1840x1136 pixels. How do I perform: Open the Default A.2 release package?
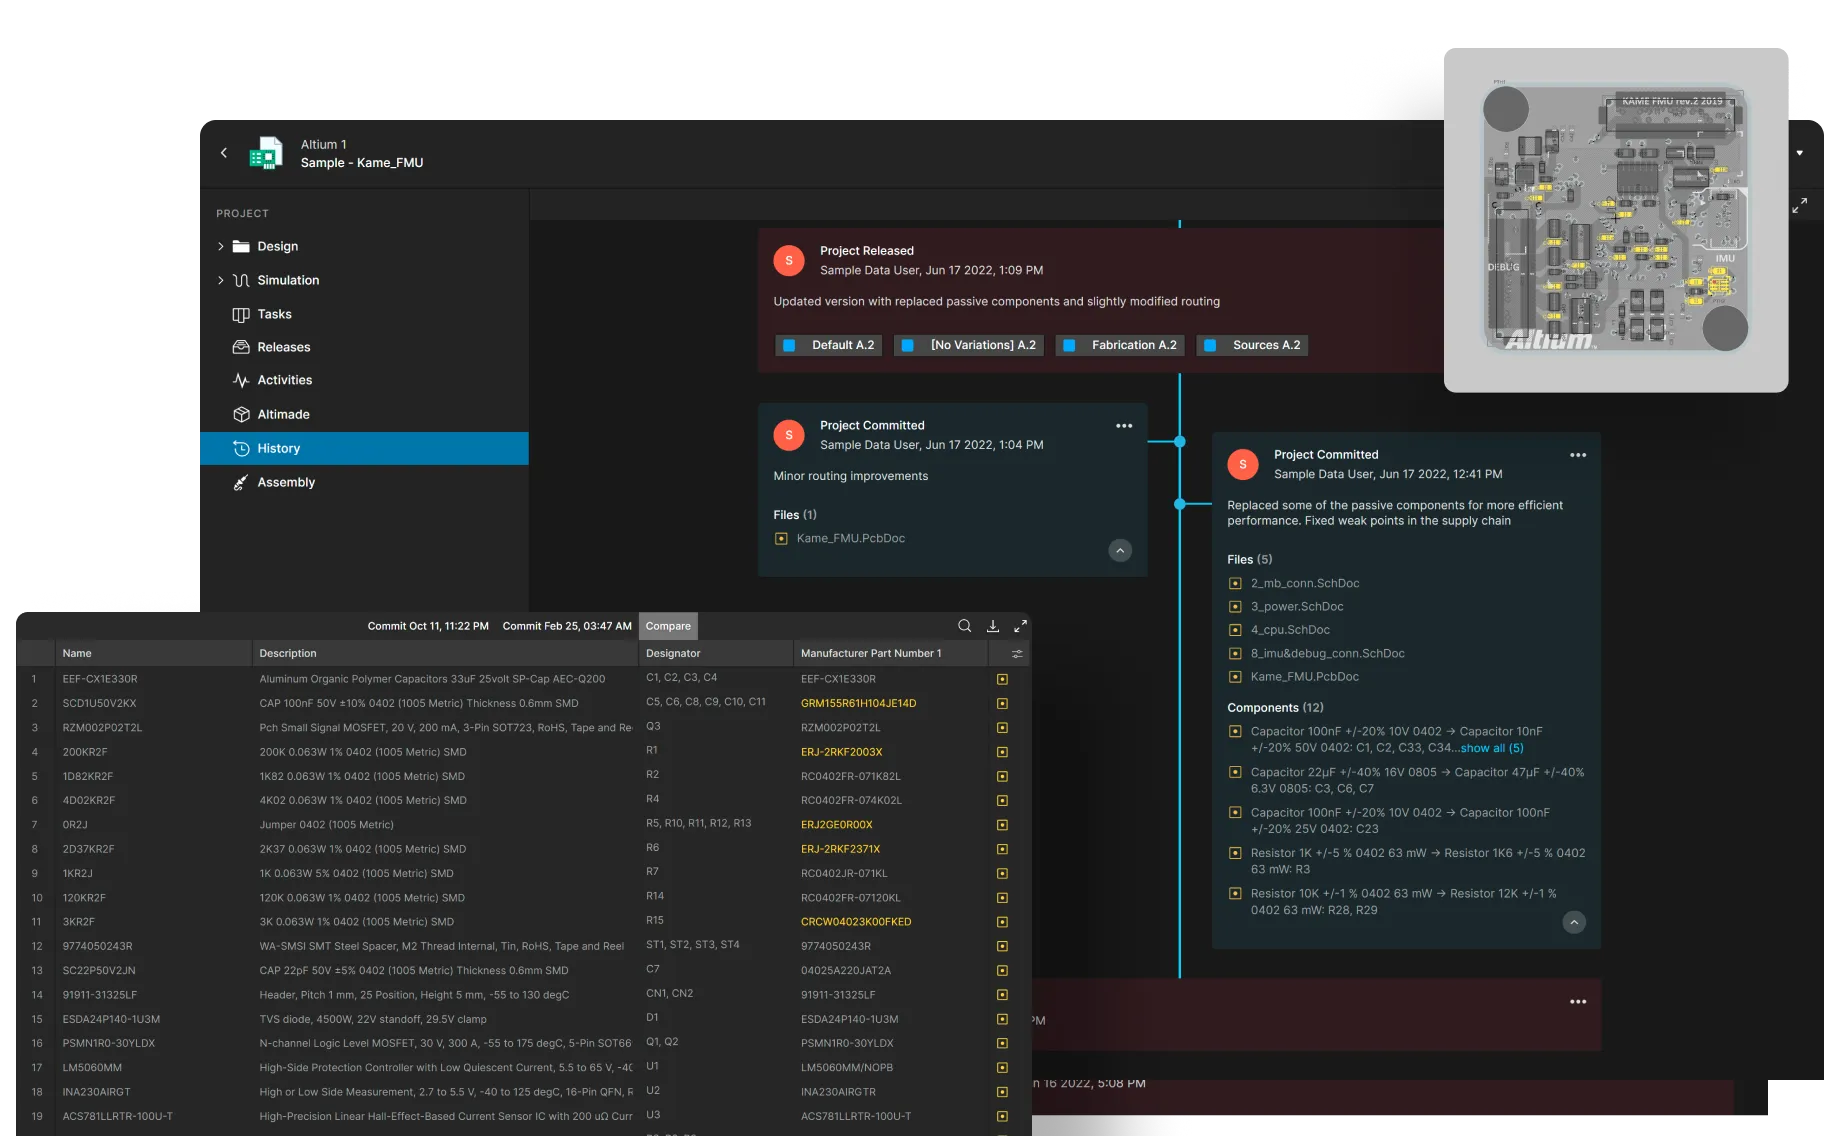tap(829, 346)
